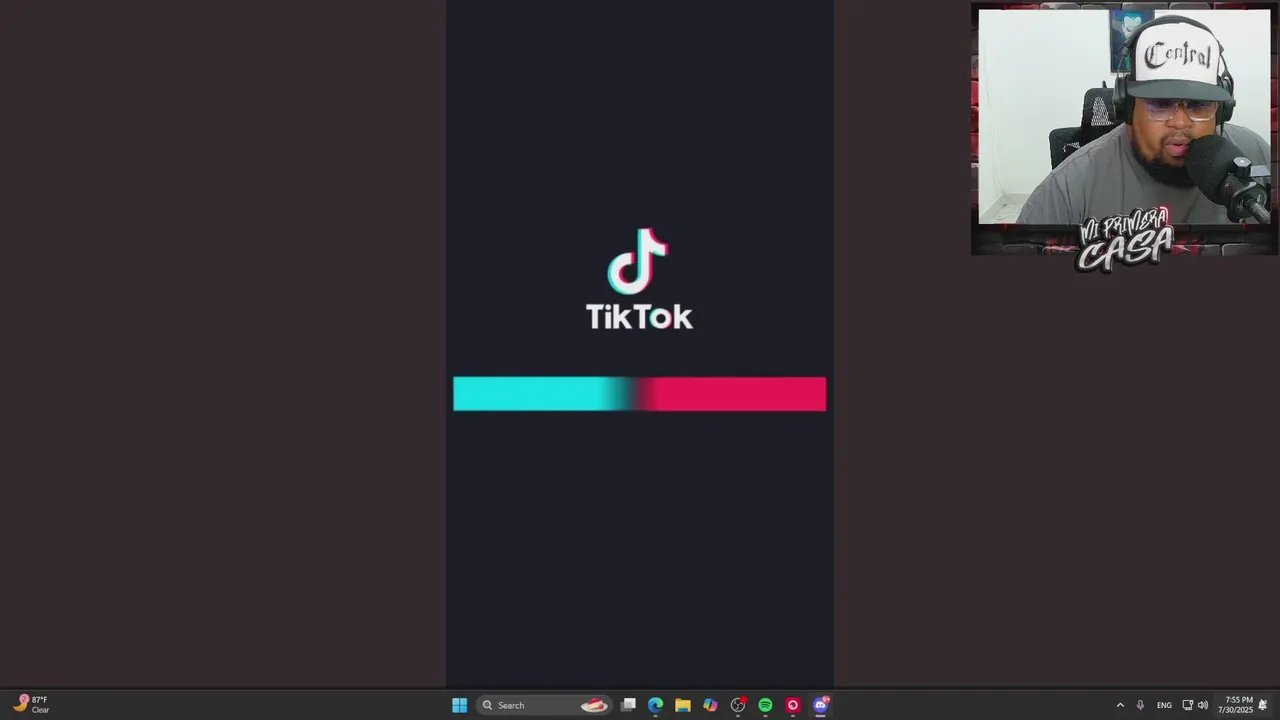Click the volume speaker icon
This screenshot has height=720, width=1280.
[x=1202, y=705]
